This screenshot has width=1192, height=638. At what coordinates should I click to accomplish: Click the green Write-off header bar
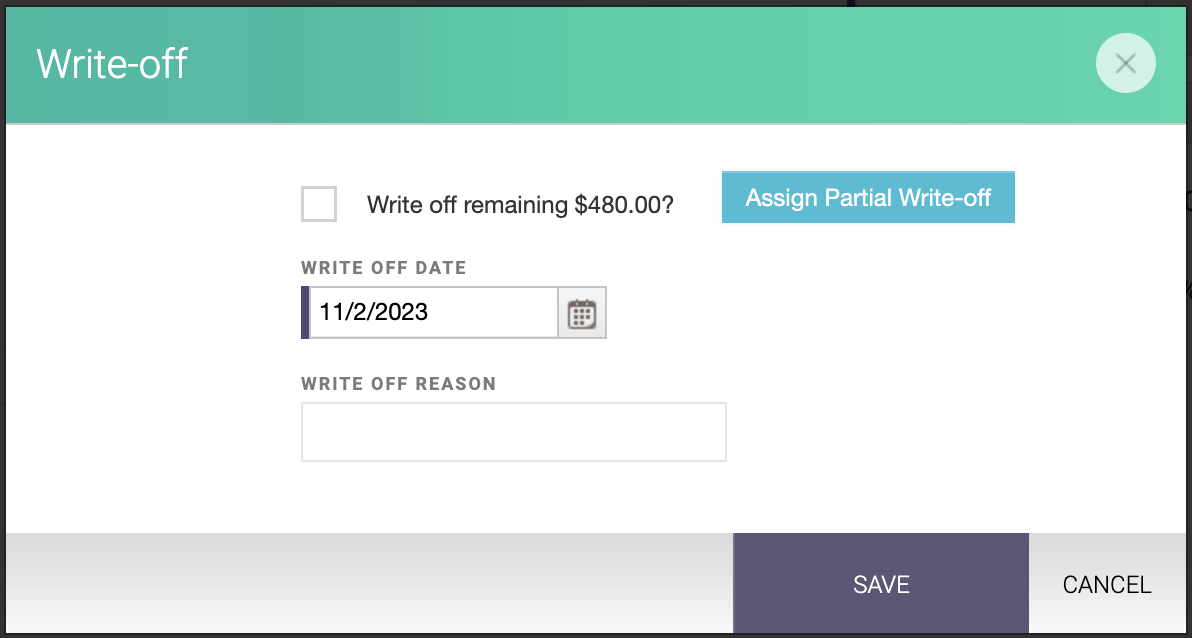click(x=608, y=65)
